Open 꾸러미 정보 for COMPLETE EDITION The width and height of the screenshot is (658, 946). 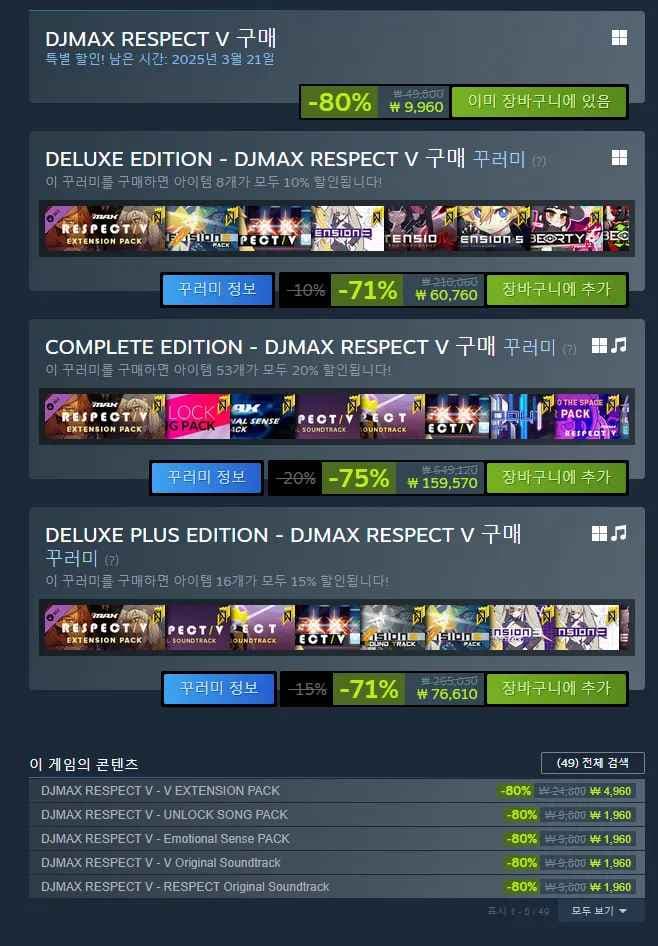pyautogui.click(x=206, y=478)
